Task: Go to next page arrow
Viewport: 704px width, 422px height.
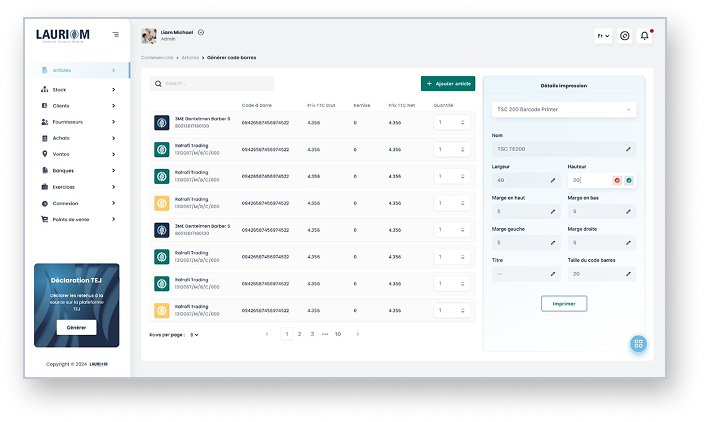Action: tap(357, 334)
